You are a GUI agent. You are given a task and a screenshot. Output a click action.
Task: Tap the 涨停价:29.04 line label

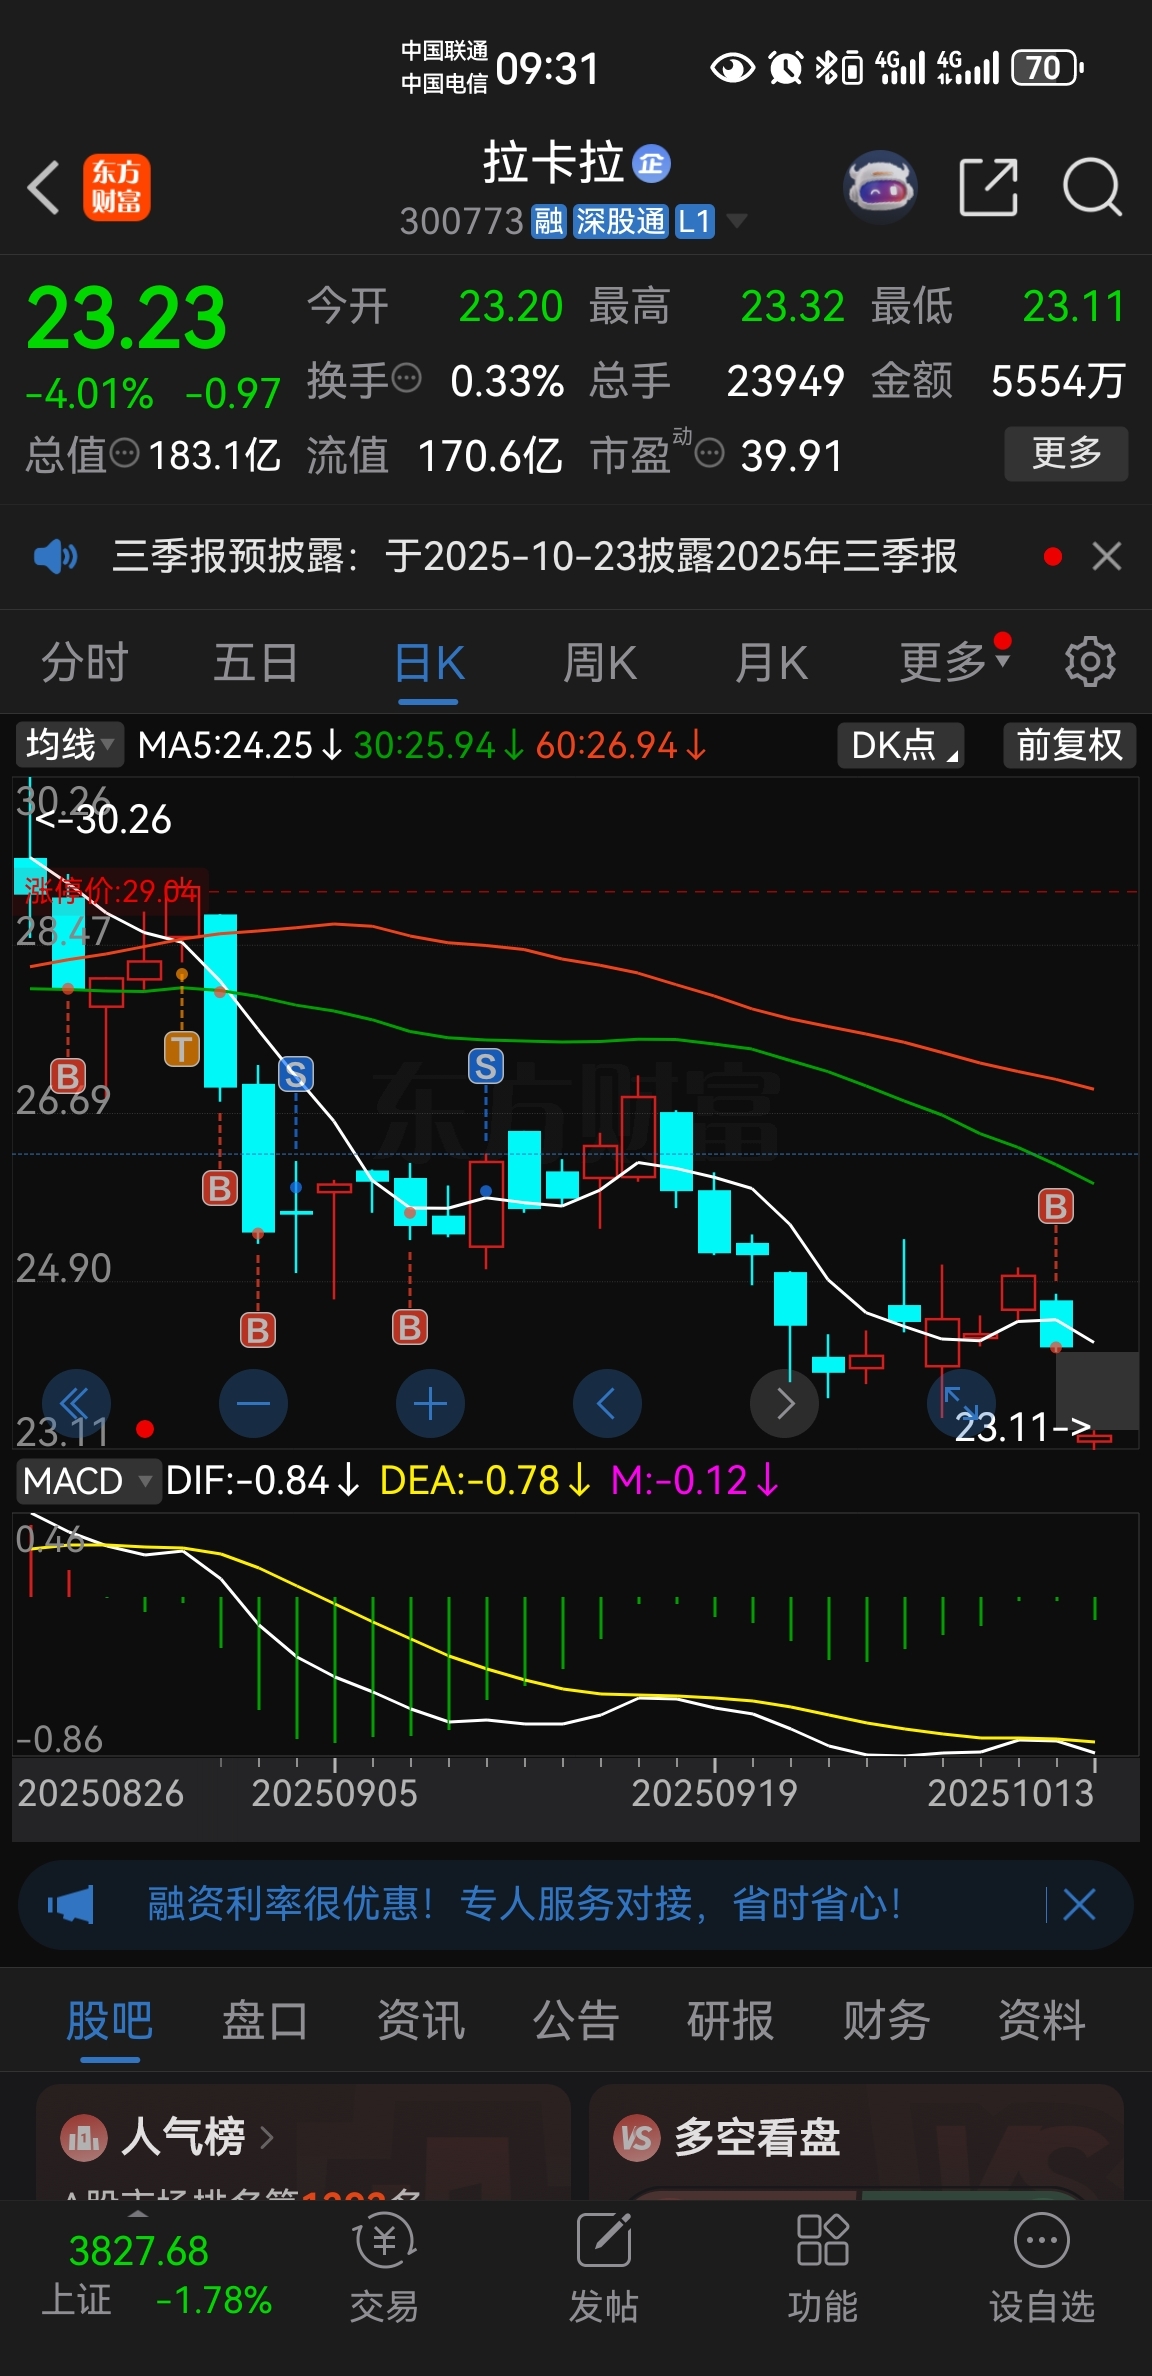(x=111, y=890)
